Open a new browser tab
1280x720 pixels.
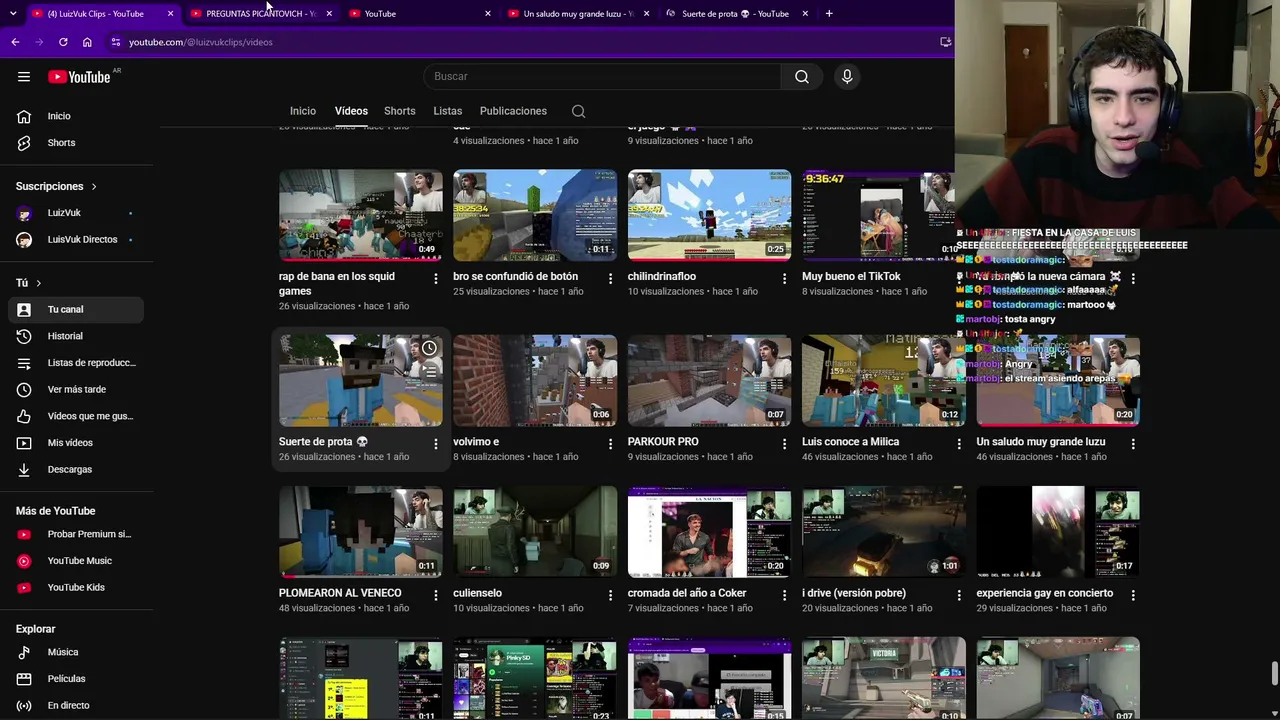click(x=829, y=13)
